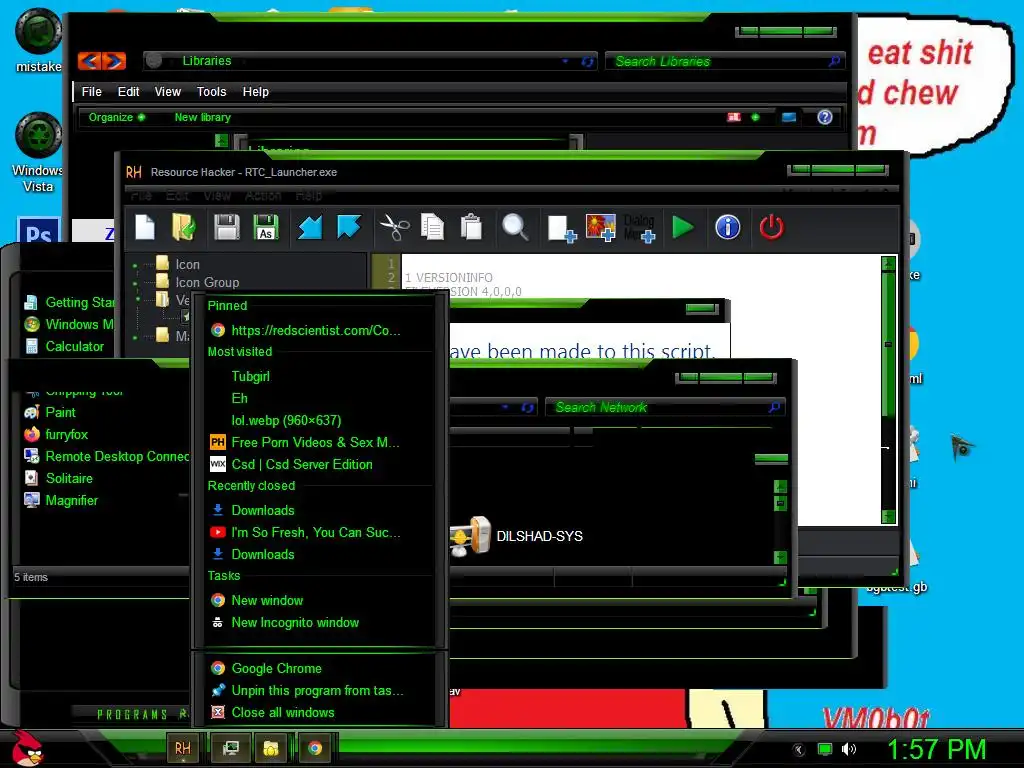Paste with the clipboard icon
1024x768 pixels.
tap(471, 227)
